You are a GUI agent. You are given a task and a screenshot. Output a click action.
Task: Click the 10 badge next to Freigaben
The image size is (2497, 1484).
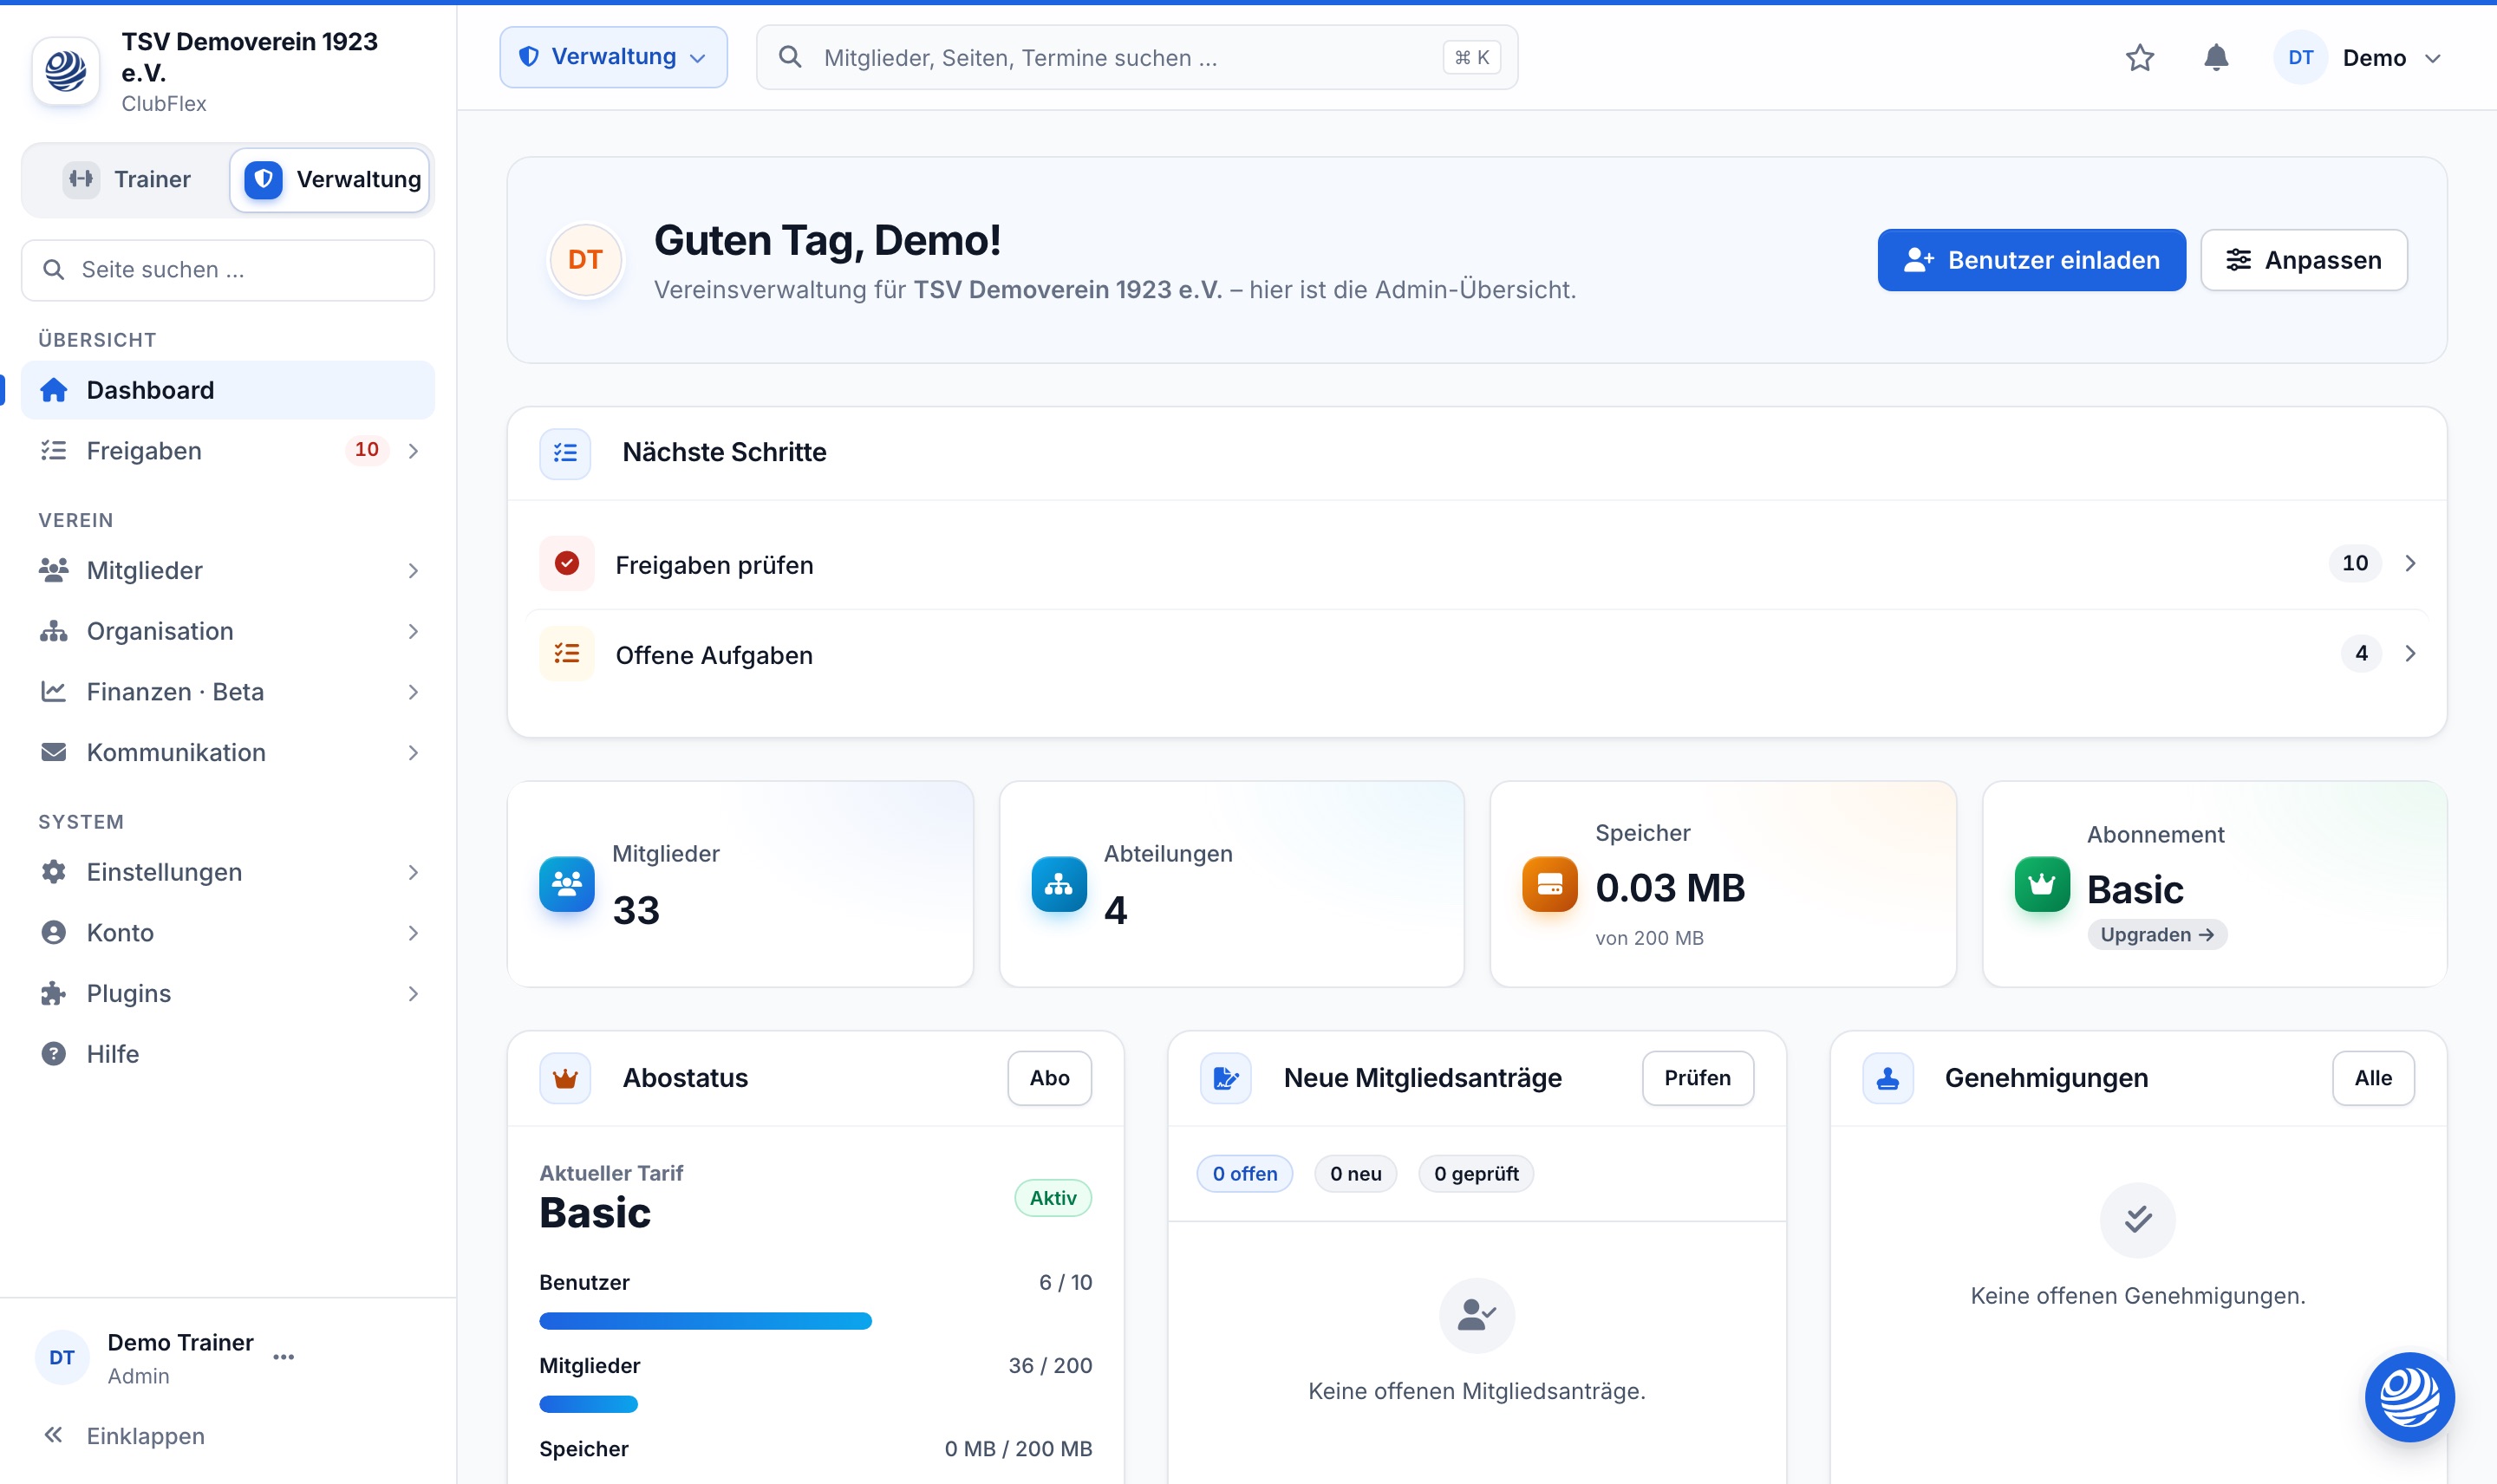coord(367,451)
